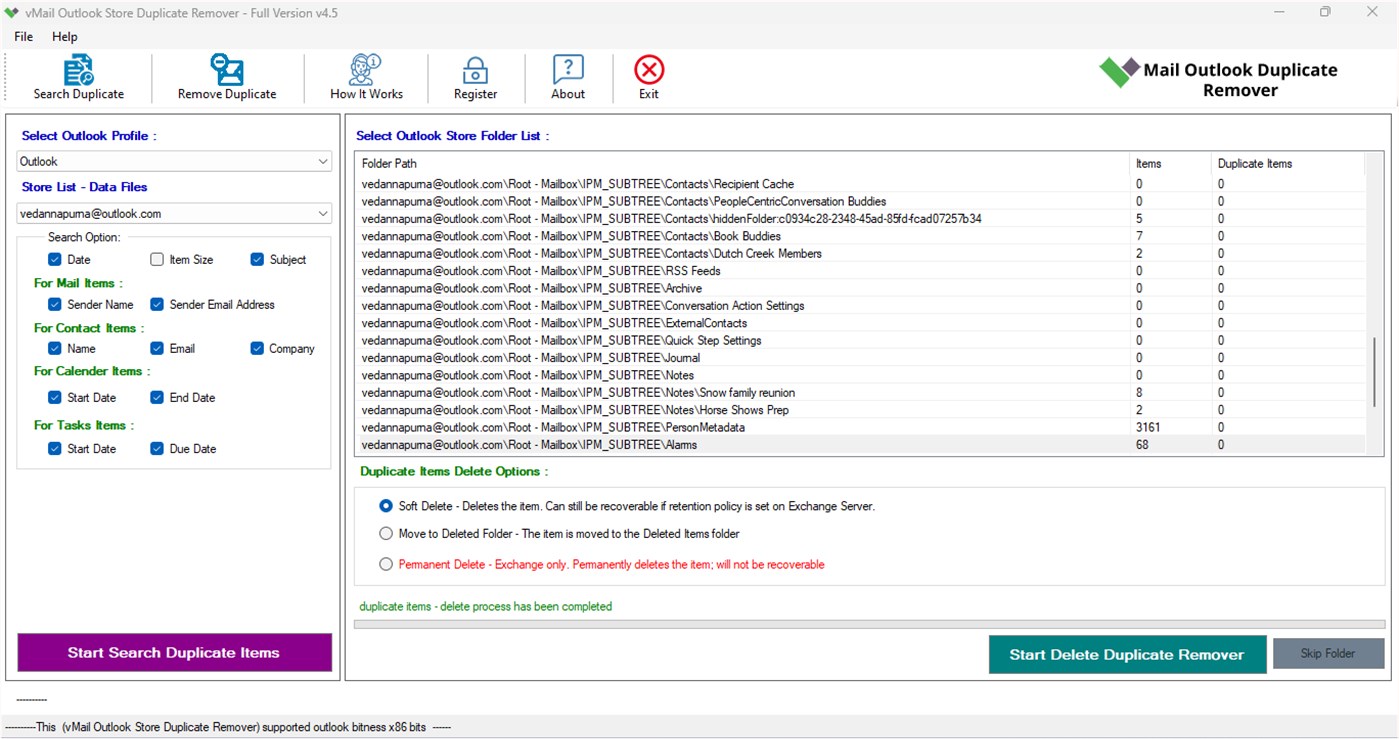This screenshot has height=739, width=1399.
Task: Click the How It Works icon
Action: (365, 77)
